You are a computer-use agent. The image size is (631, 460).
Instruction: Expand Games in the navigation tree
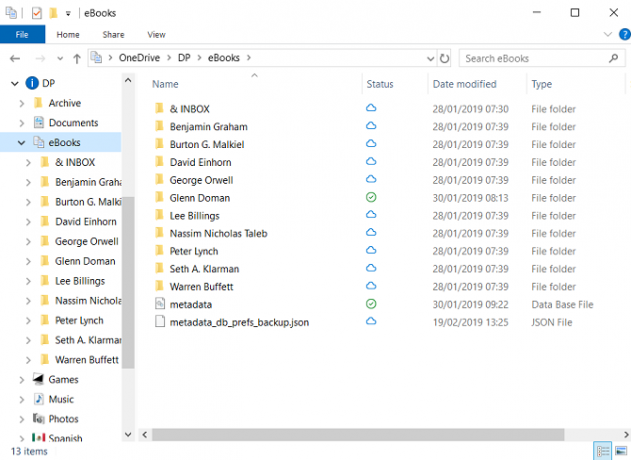click(22, 380)
